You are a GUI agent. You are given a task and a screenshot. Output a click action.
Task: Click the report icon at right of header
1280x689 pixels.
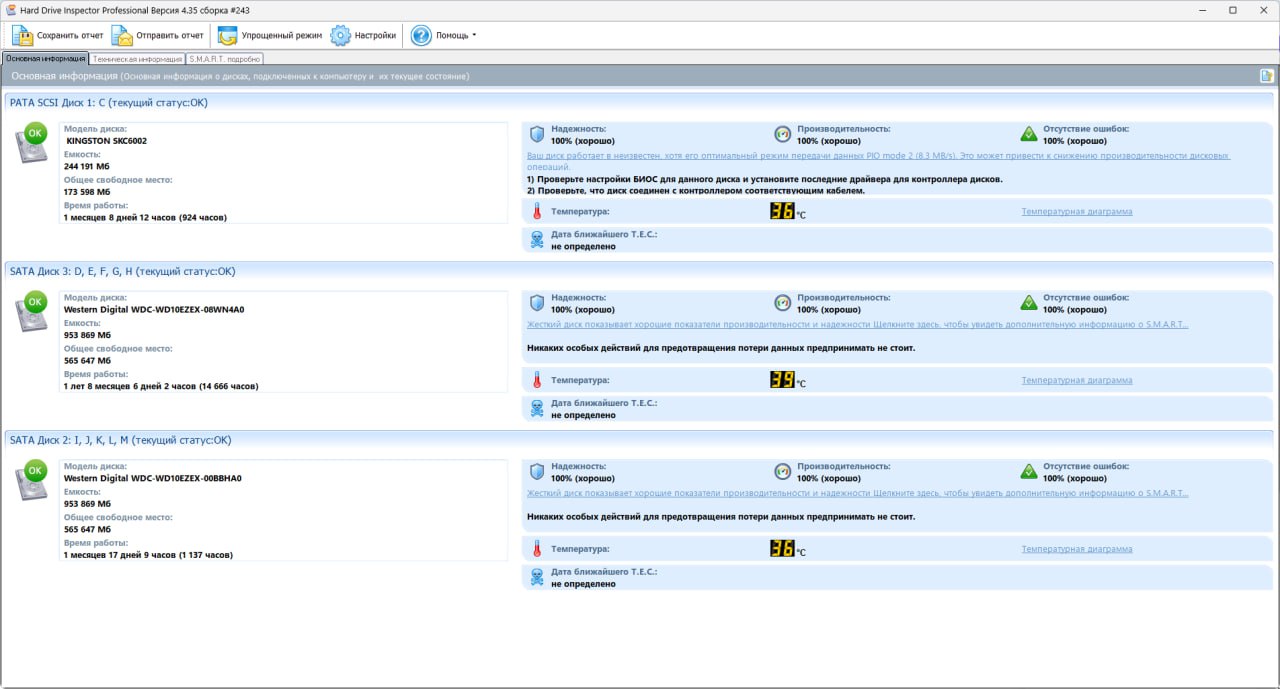(1266, 76)
